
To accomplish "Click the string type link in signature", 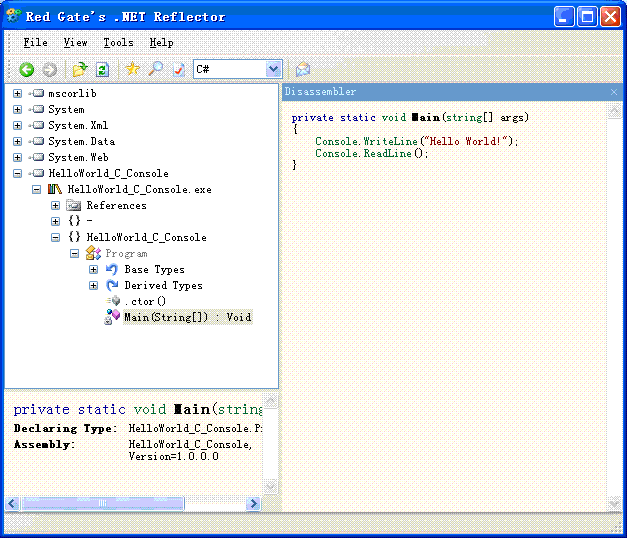I will pyautogui.click(x=463, y=117).
